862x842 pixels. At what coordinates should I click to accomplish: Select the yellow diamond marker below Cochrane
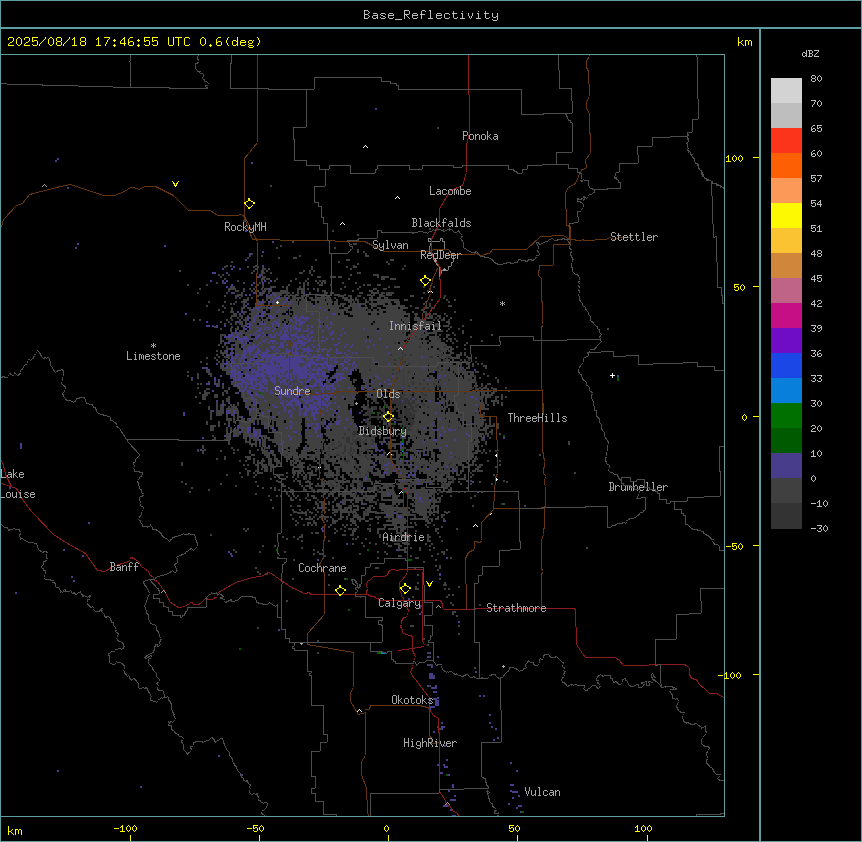pyautogui.click(x=340, y=590)
